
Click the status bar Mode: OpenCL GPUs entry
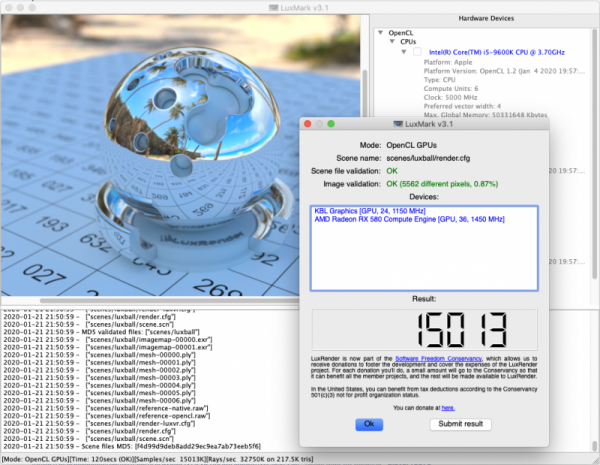point(36,459)
